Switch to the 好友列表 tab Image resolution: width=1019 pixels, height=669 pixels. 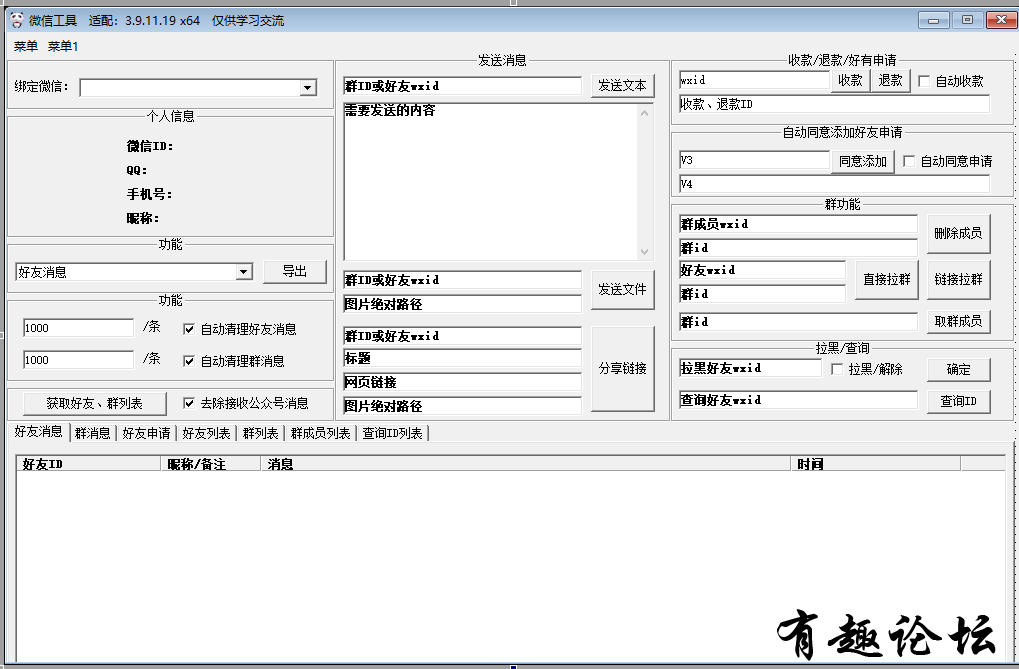pos(206,433)
